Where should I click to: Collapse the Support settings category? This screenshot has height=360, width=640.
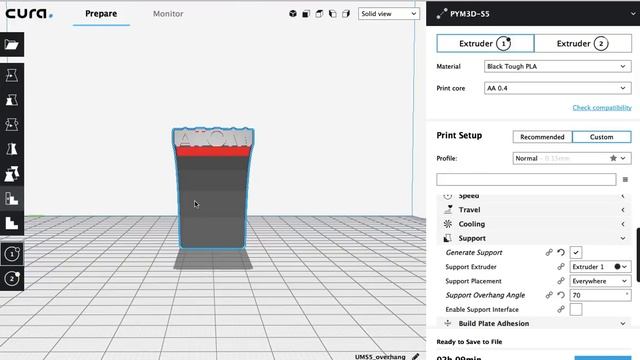(534, 238)
